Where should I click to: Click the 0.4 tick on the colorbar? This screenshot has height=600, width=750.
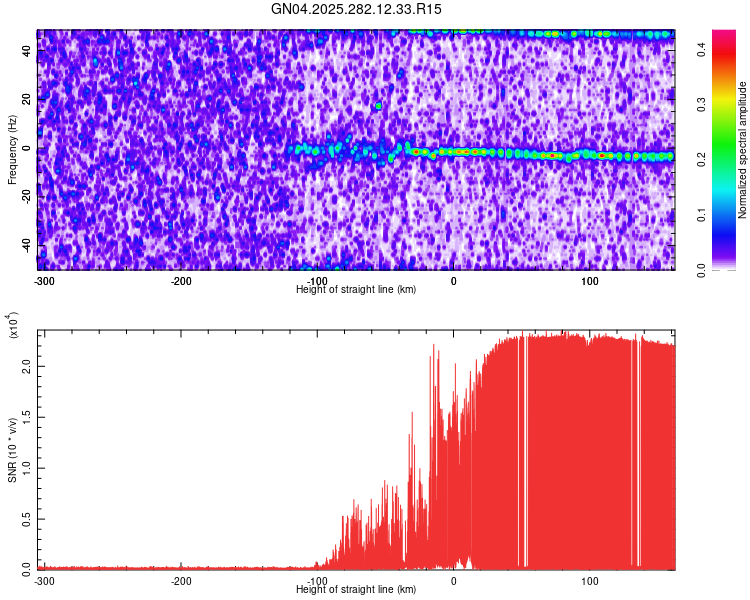703,50
